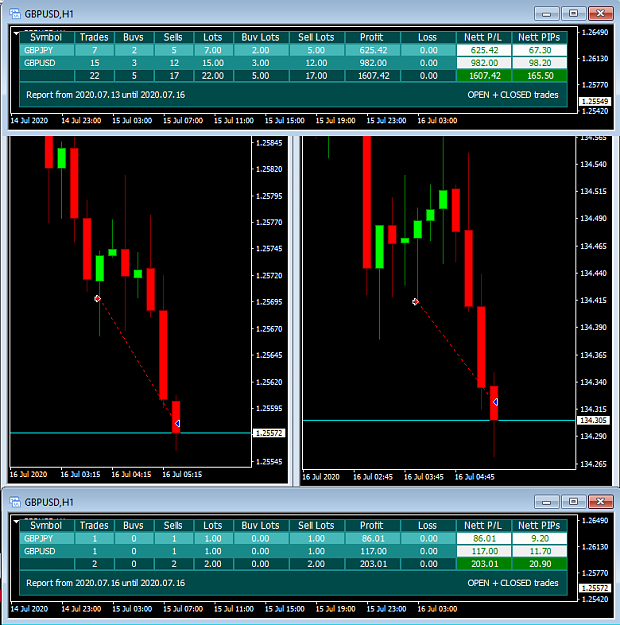Click the GBPUSD symbol cell with 15 trades
Image resolution: width=620 pixels, height=625 pixels.
[x=47, y=63]
